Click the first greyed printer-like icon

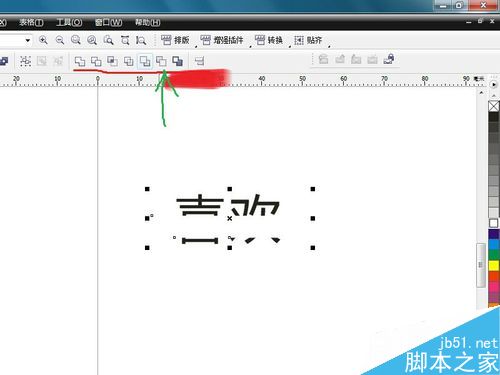(x=323, y=59)
